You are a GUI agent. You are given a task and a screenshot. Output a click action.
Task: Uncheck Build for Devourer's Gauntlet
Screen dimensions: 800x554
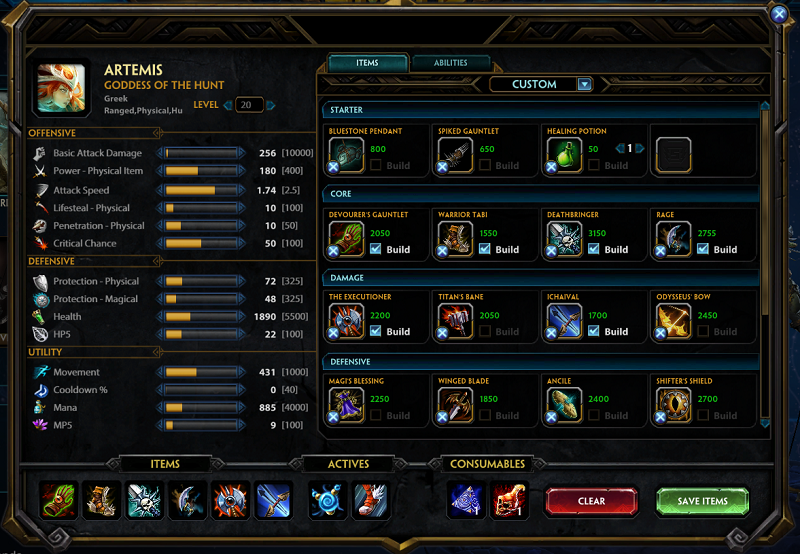(x=376, y=249)
